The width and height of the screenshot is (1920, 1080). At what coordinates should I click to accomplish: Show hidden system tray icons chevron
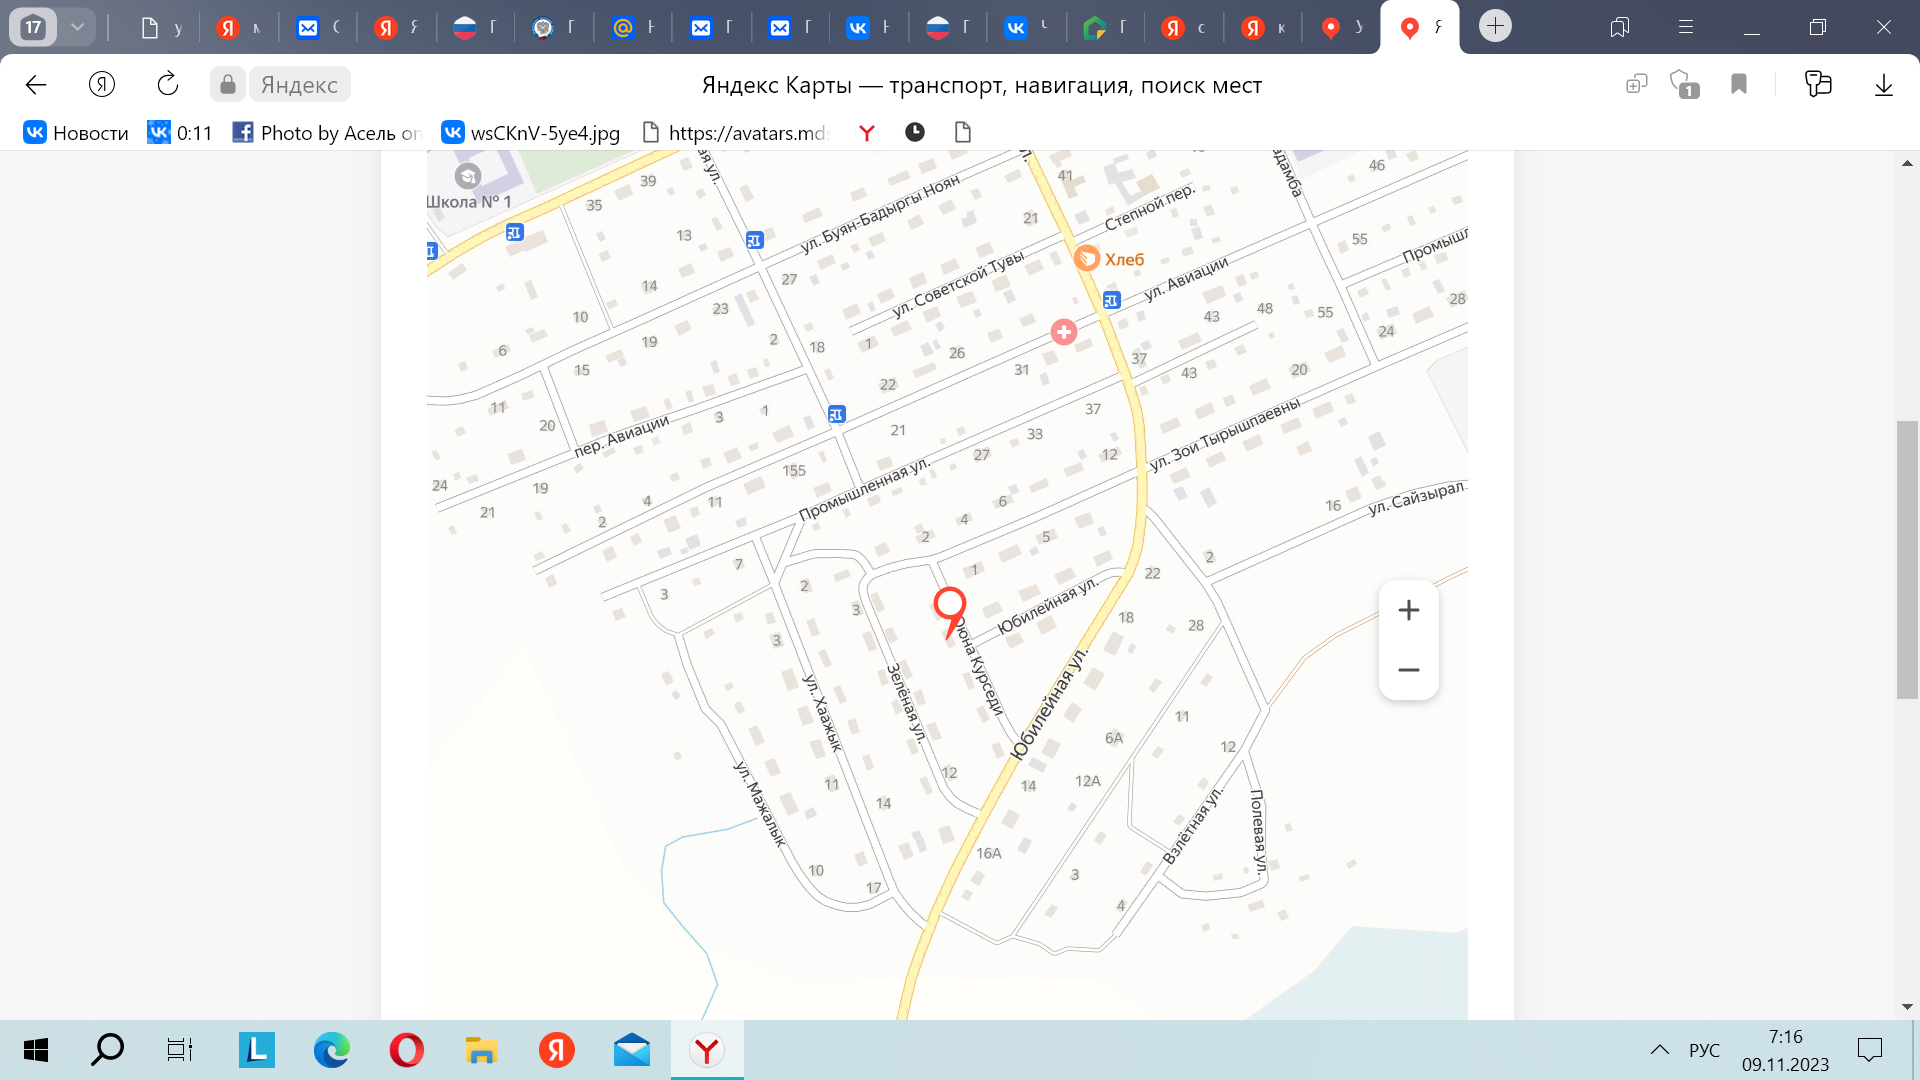point(1659,1050)
